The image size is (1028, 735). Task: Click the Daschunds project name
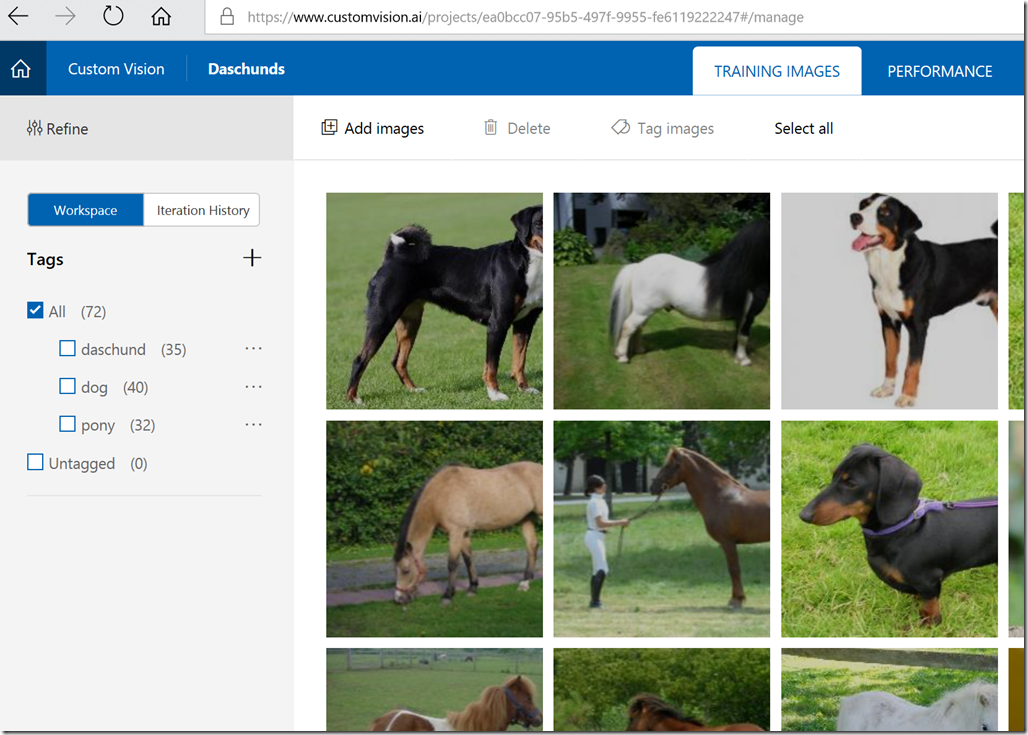point(247,69)
